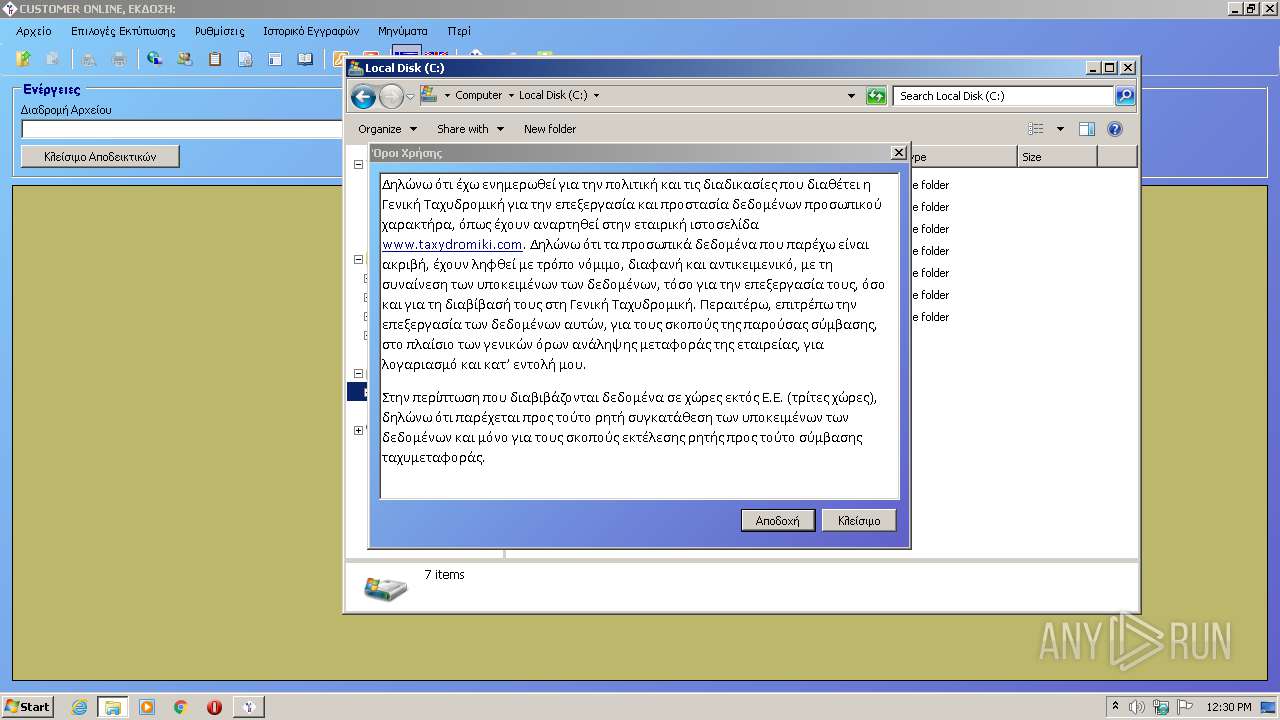Click the open book toolbar icon
Viewport: 1280px width, 720px height.
(305, 59)
